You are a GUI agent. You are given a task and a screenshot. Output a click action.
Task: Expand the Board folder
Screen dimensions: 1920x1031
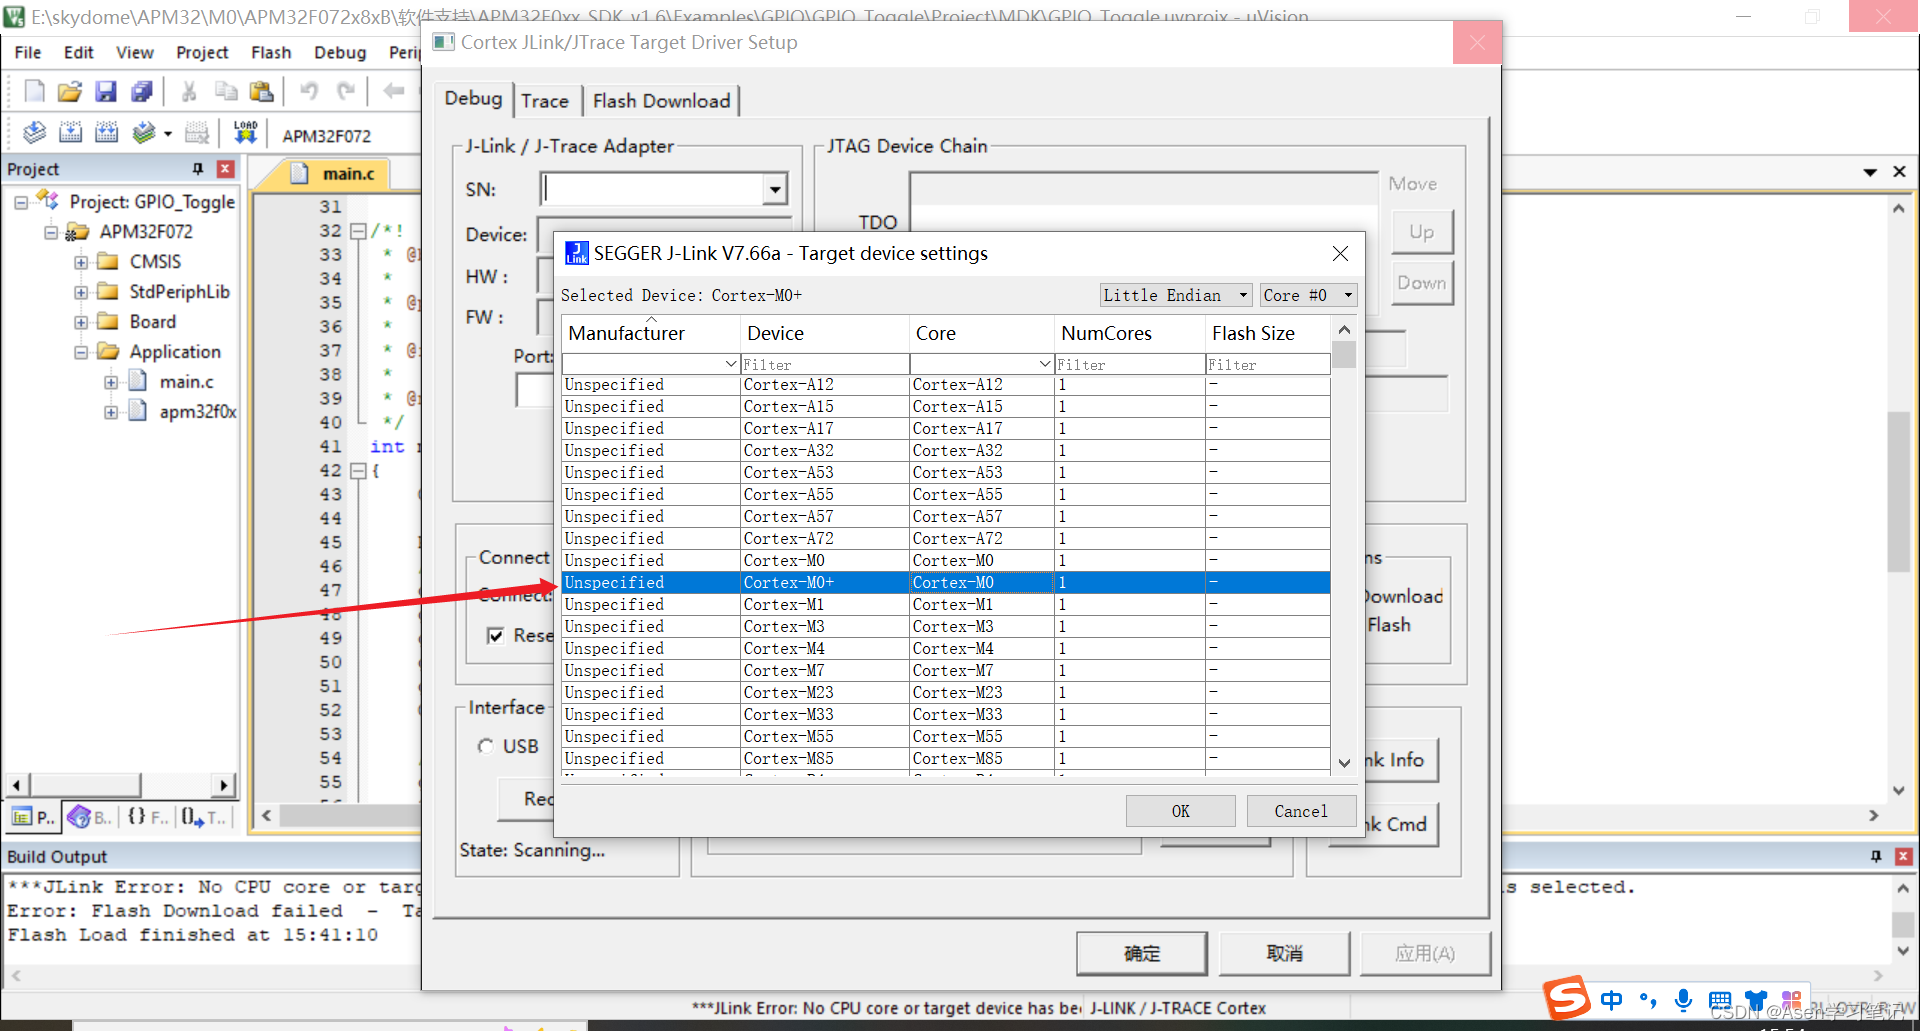pyautogui.click(x=81, y=322)
